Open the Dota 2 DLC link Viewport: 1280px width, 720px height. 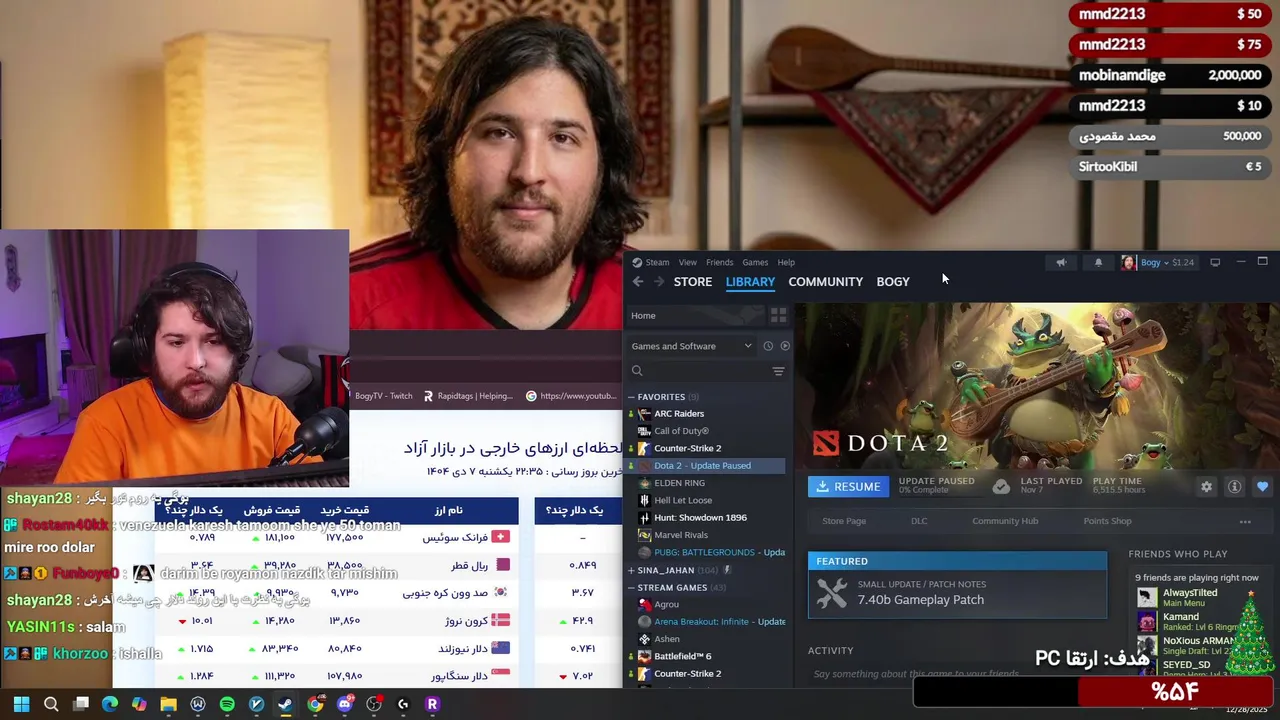[919, 521]
